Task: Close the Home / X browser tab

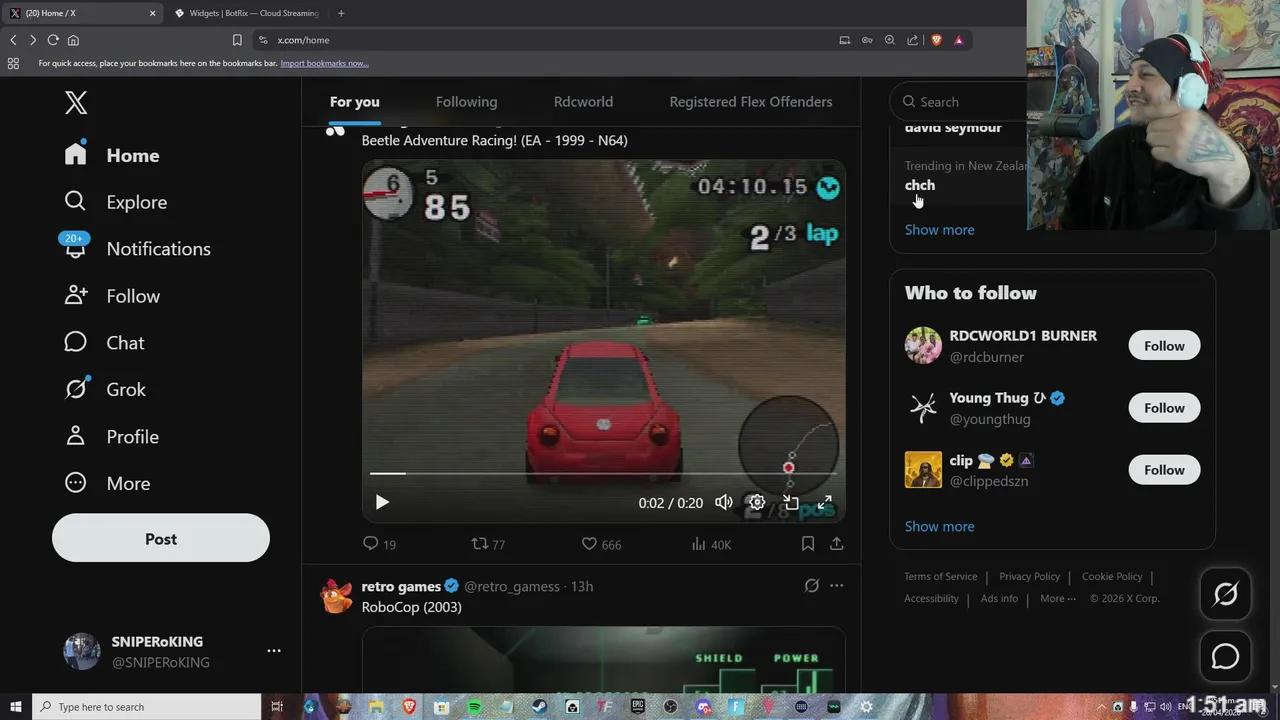Action: click(x=152, y=13)
